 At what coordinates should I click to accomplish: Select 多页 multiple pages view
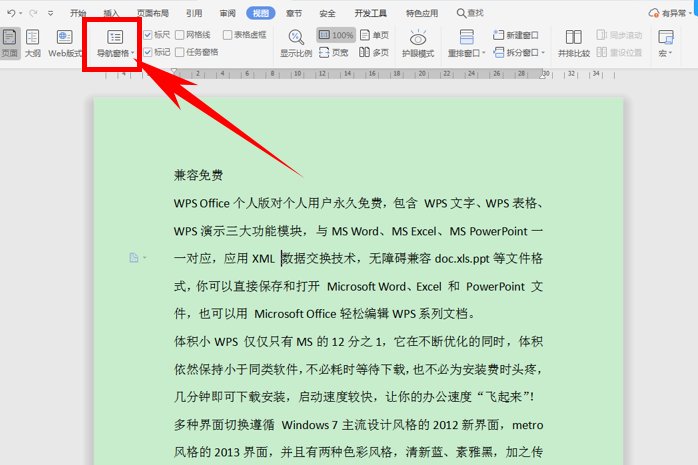coord(374,53)
